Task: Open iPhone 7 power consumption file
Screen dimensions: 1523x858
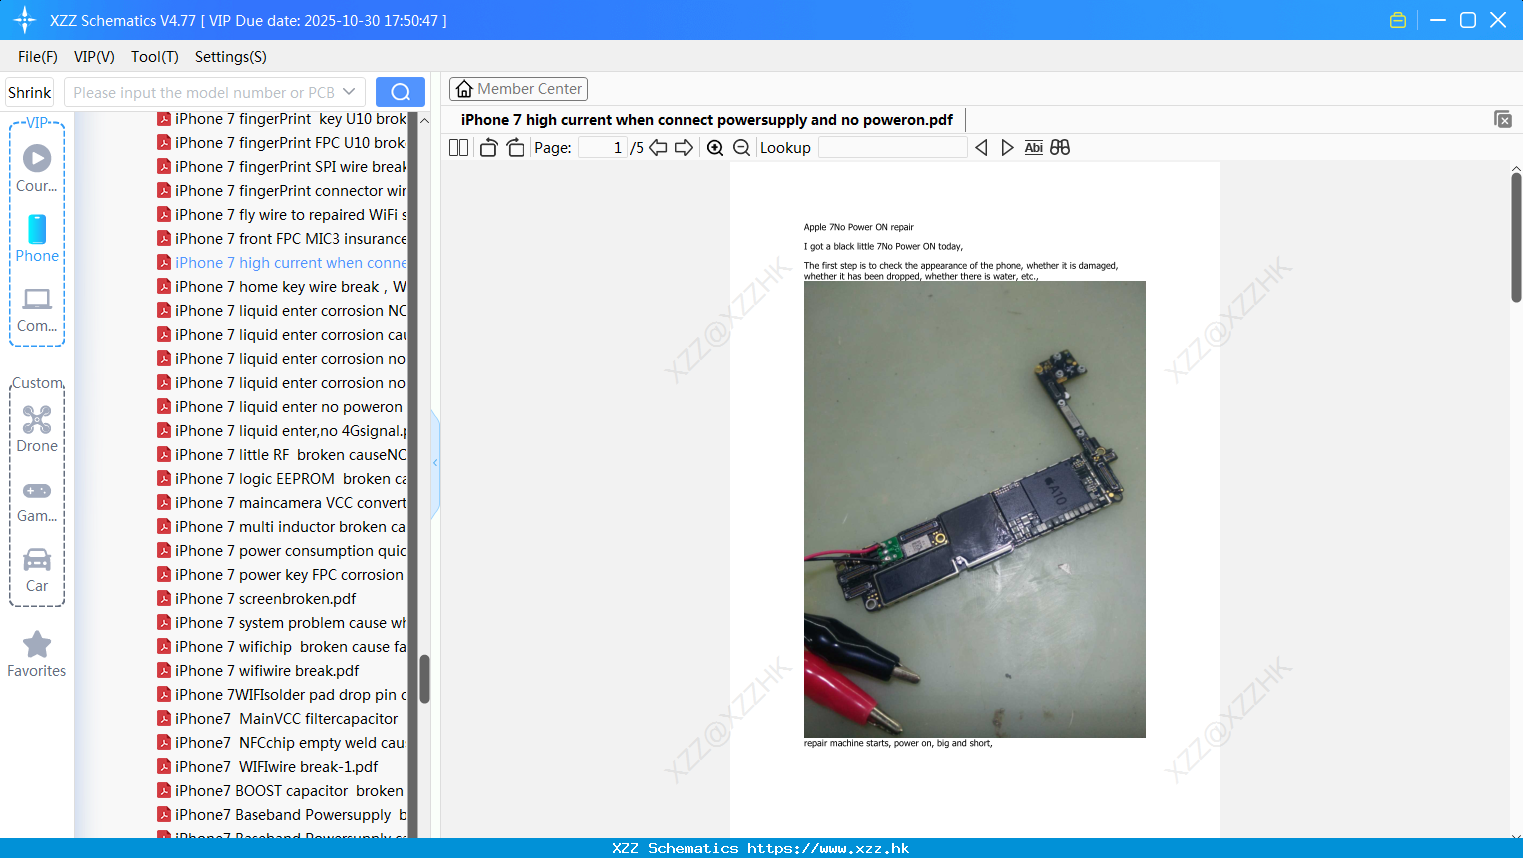Action: tap(282, 551)
